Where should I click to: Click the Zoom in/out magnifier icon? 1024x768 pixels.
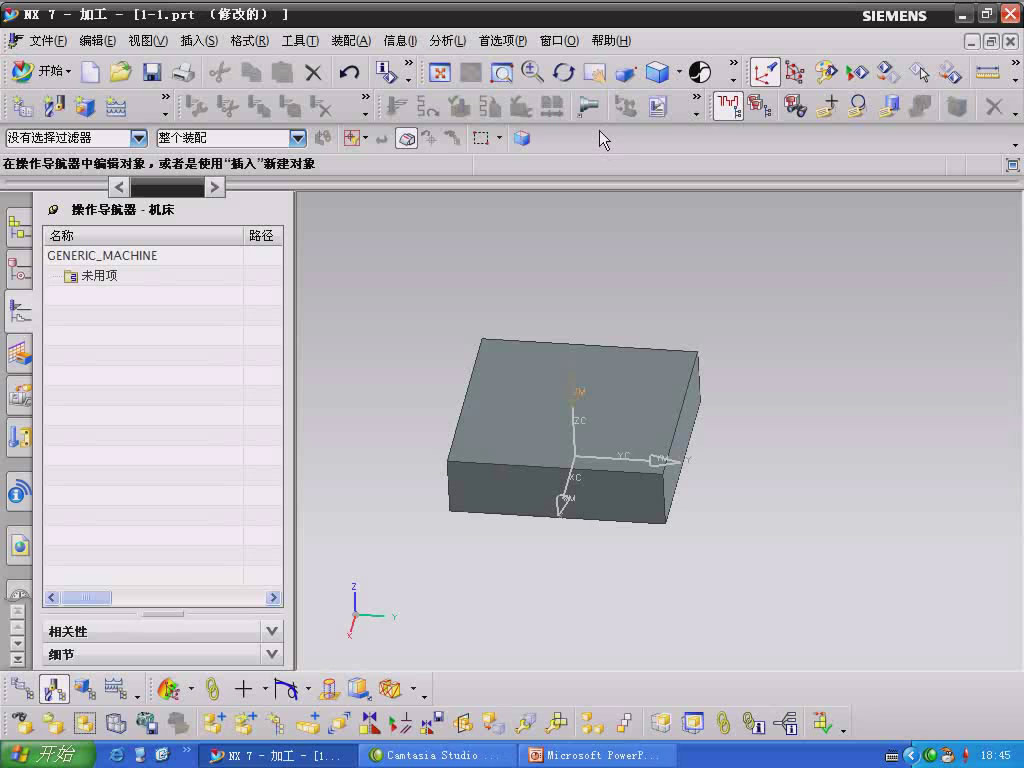532,72
